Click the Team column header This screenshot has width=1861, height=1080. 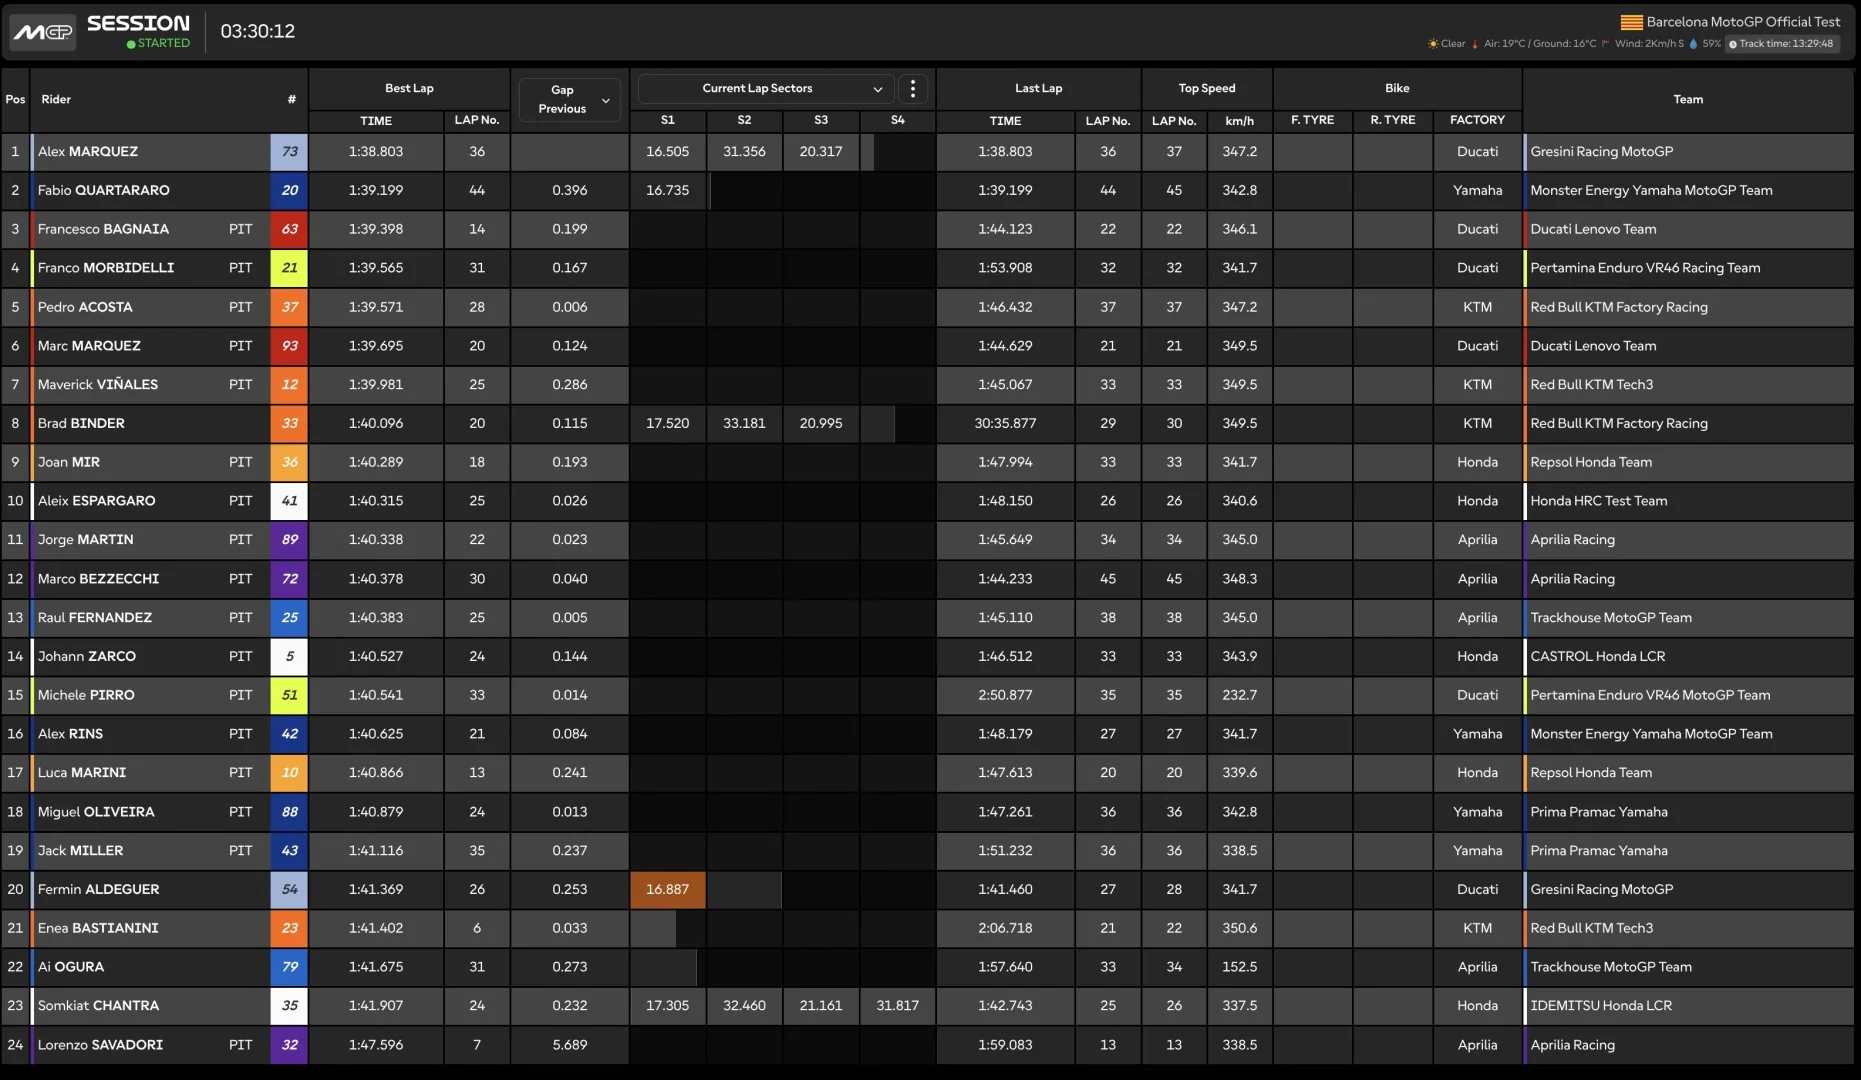click(1688, 99)
